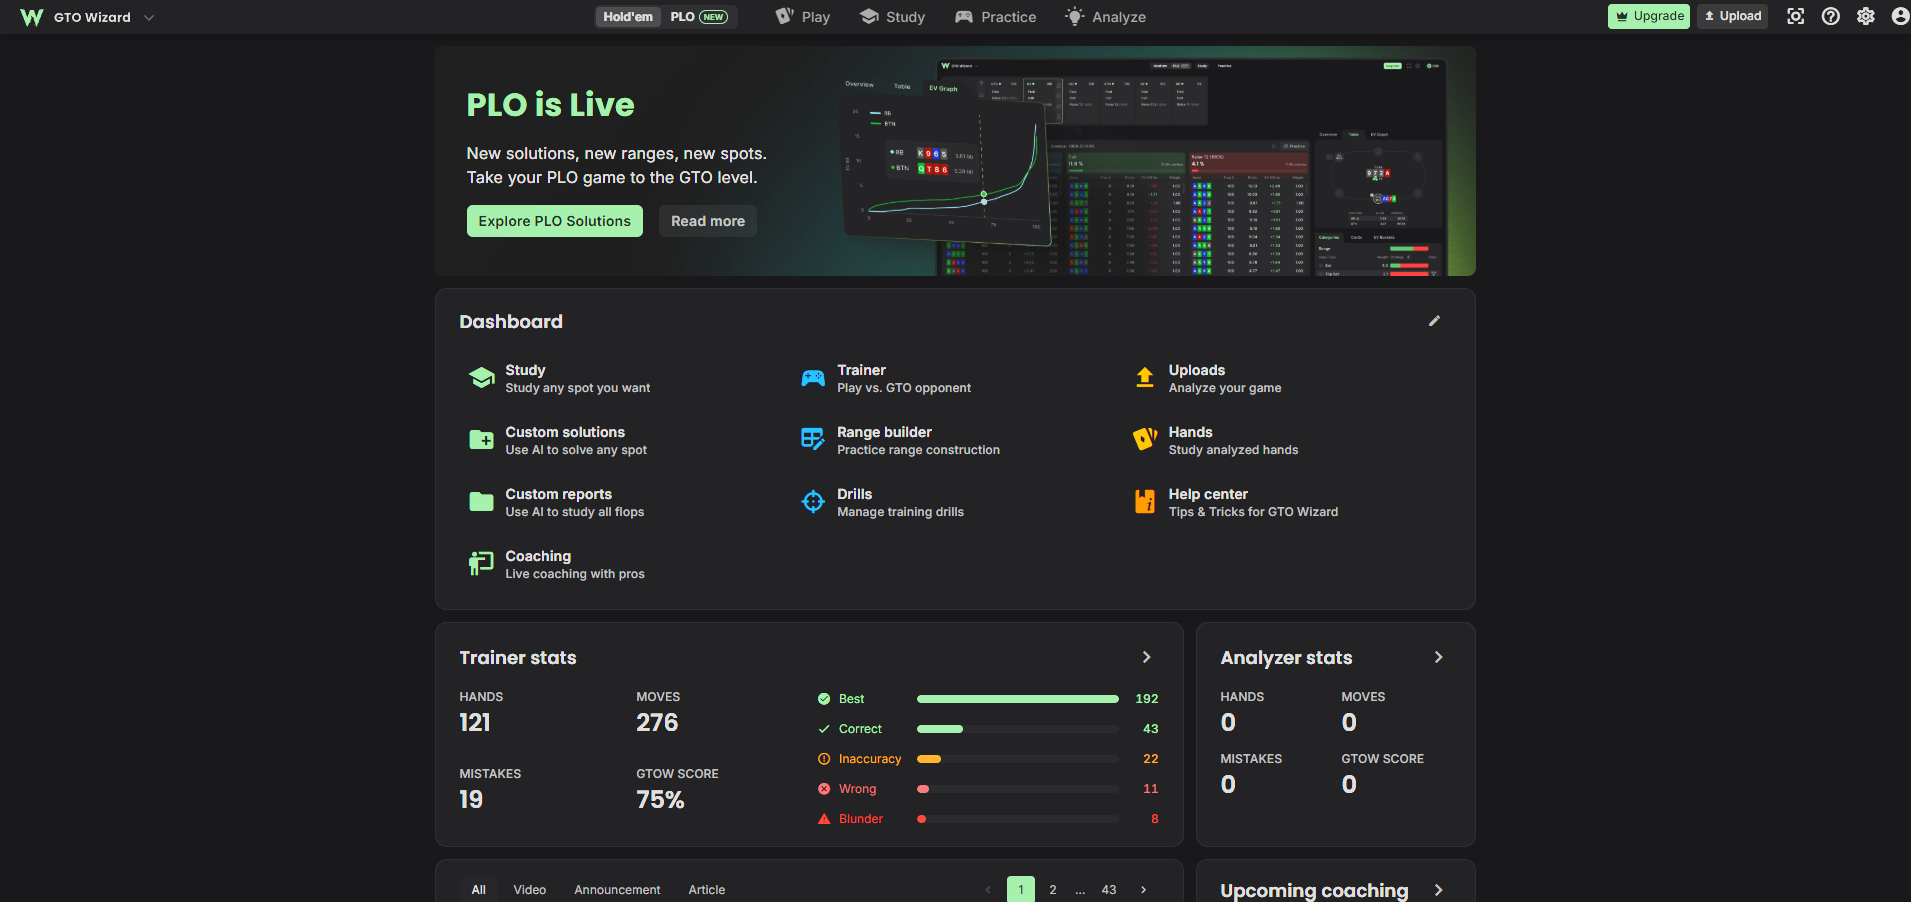Screen dimensions: 1911x902
Task: Open the help question mark icon
Action: click(1831, 16)
